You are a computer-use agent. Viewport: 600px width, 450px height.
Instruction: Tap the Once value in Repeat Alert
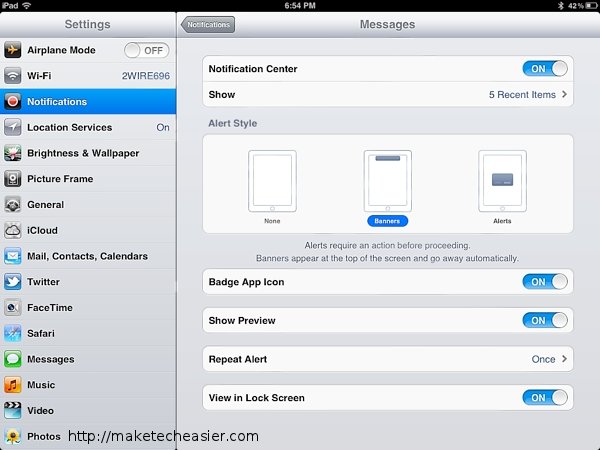tap(543, 359)
